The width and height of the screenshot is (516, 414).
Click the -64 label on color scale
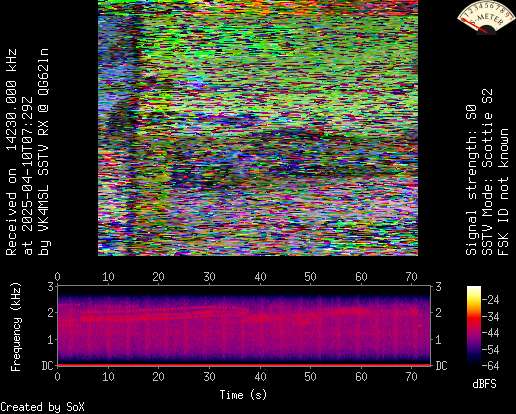(490, 366)
